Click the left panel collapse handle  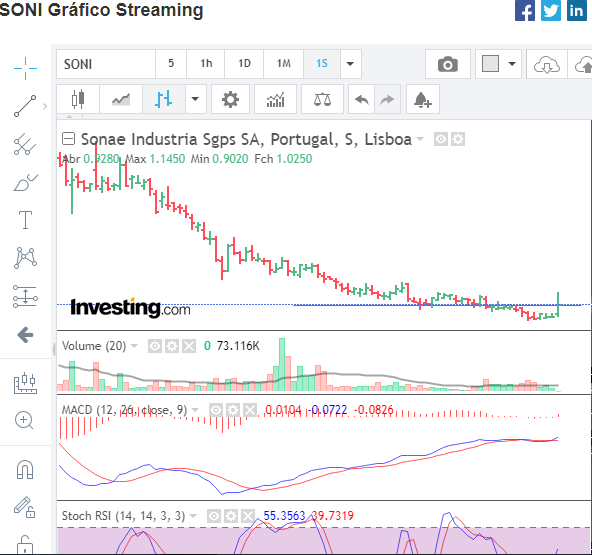54,349
